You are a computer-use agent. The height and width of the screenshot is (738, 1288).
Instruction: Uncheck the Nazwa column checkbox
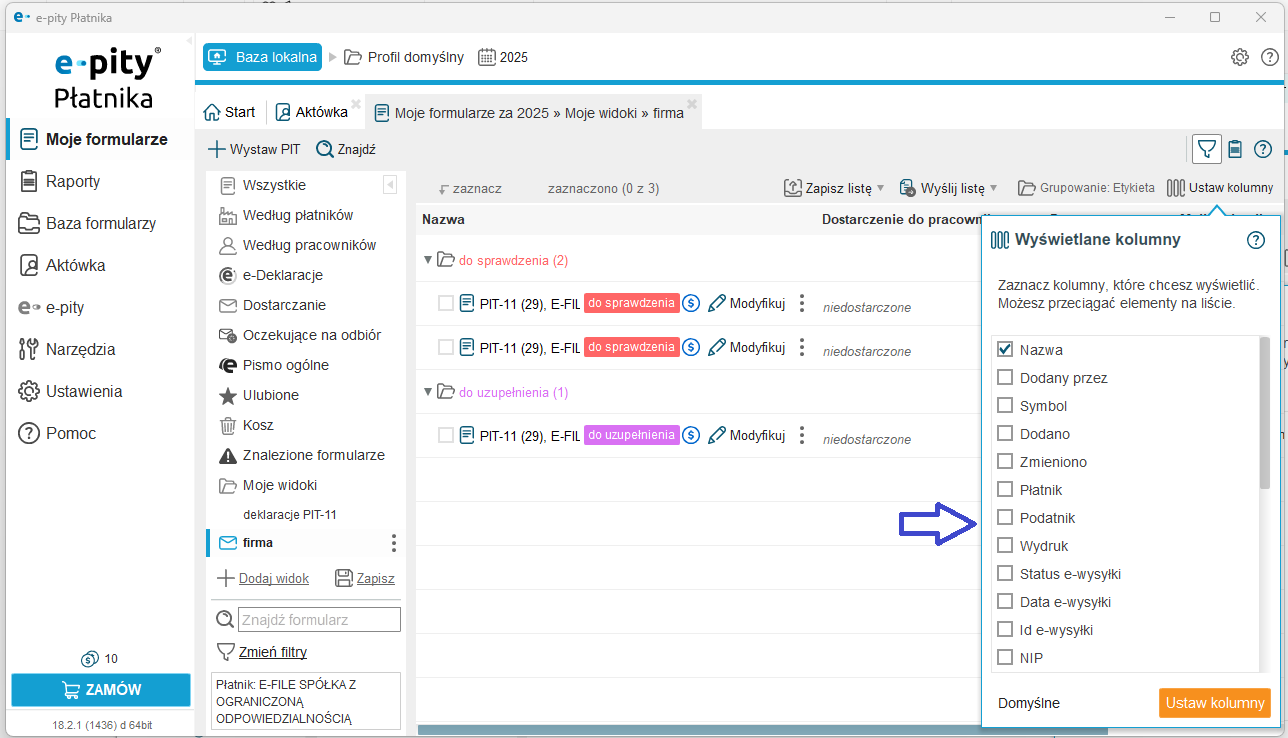pos(1005,350)
